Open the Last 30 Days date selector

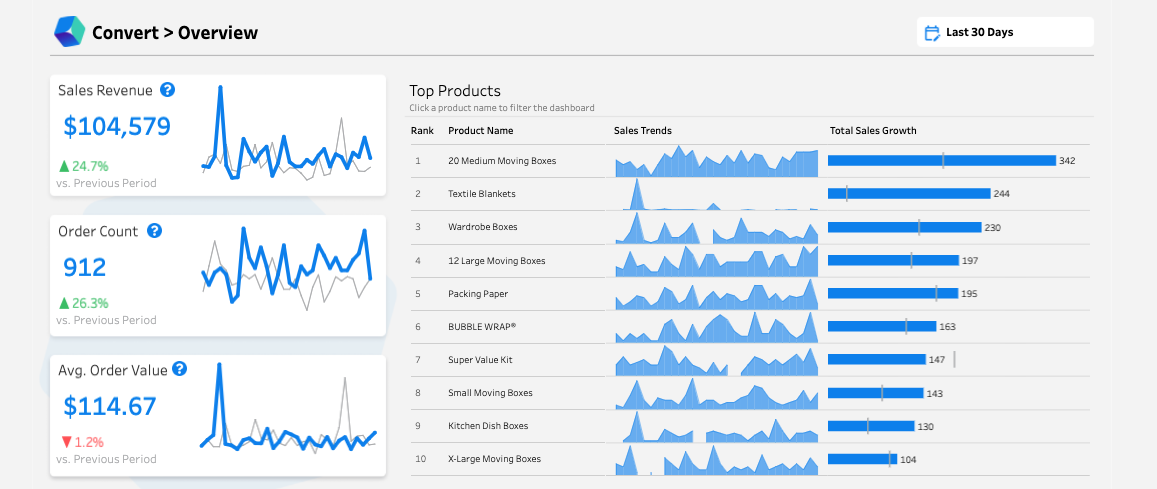coord(1005,32)
